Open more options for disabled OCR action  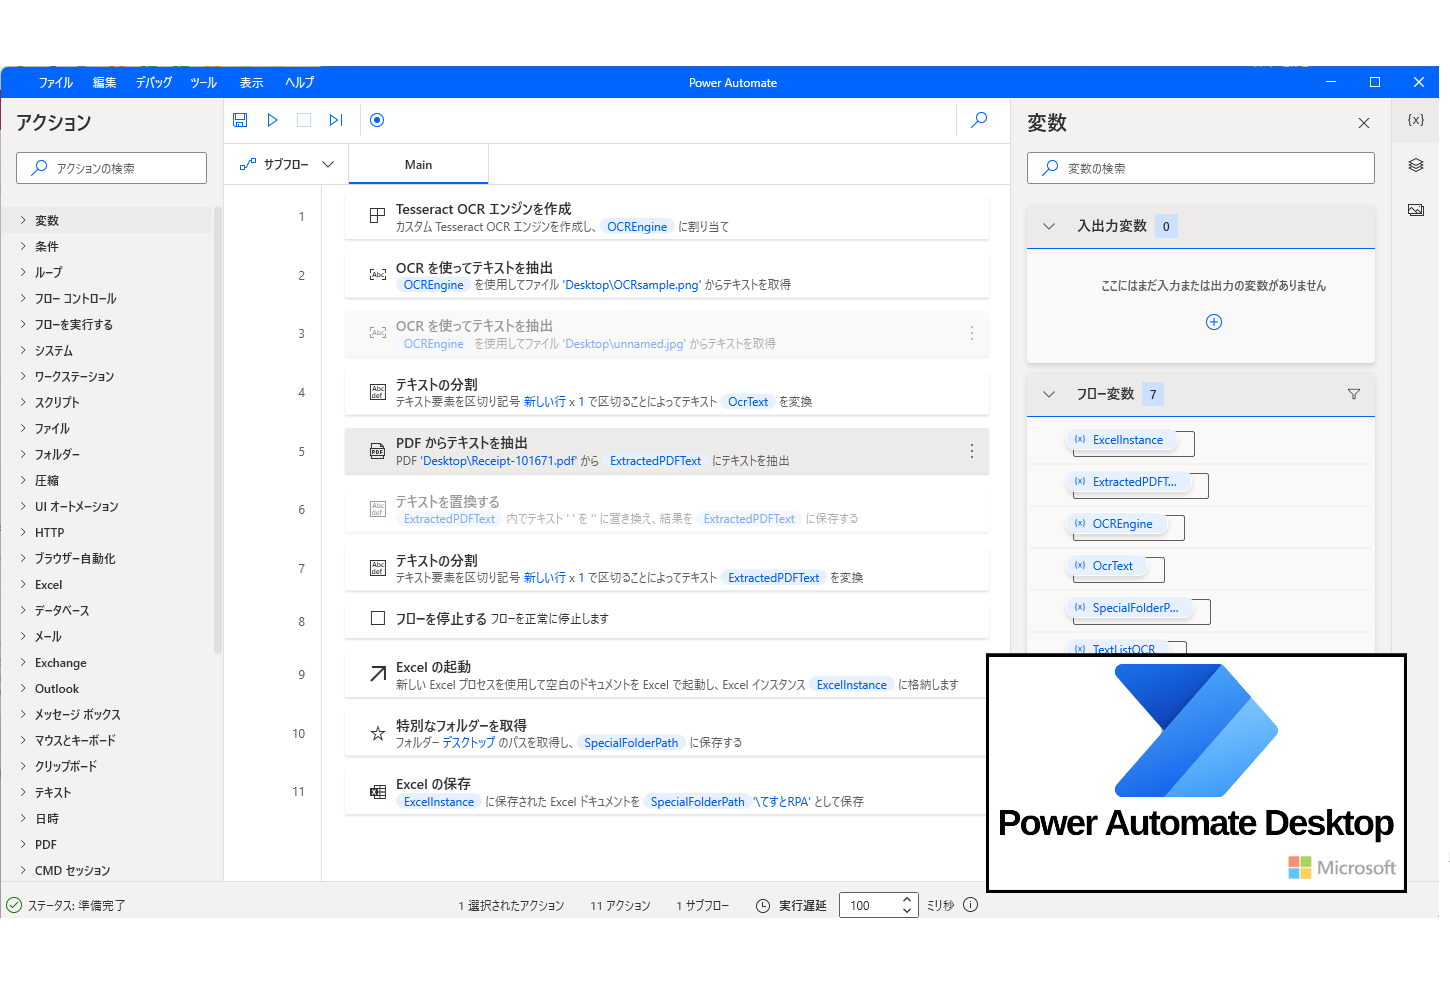[972, 333]
